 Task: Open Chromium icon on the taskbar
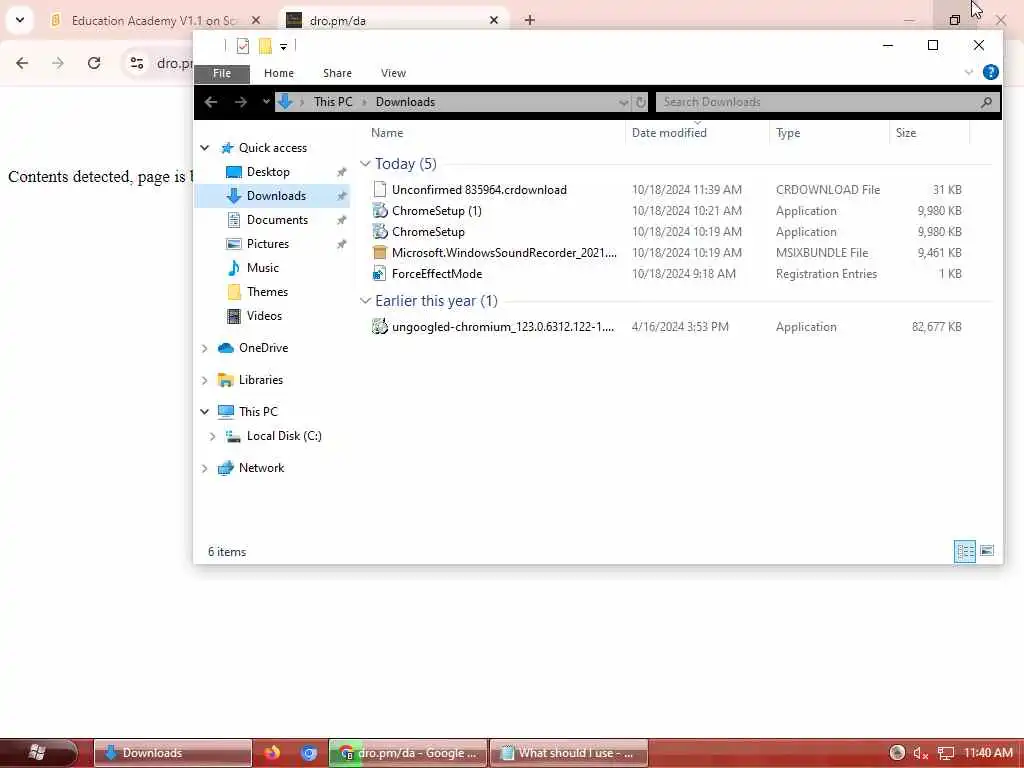point(309,753)
